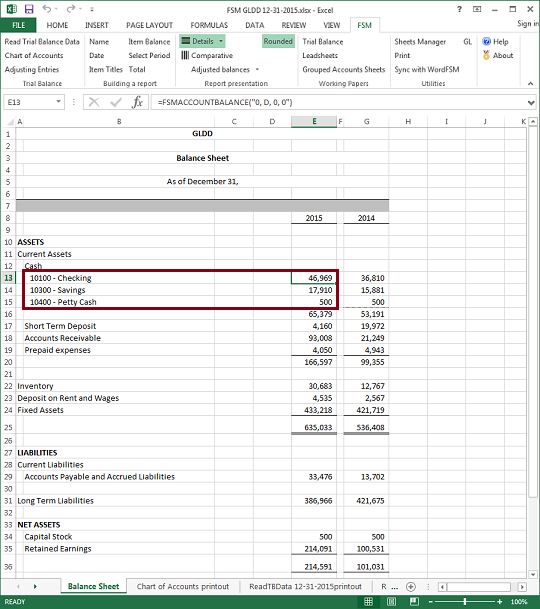This screenshot has height=609, width=540.
Task: Click the Undo arrow icon
Action: (x=47, y=9)
